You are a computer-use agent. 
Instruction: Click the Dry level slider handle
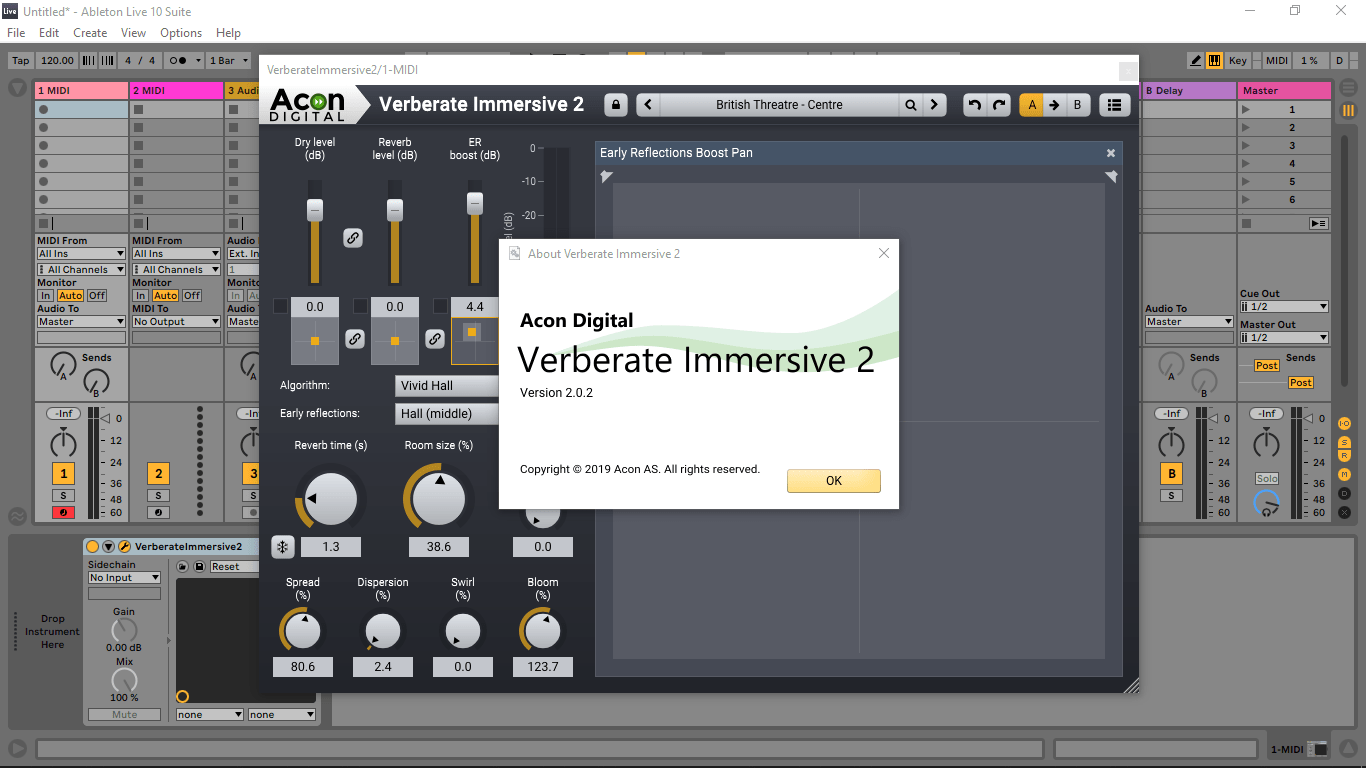tap(315, 210)
